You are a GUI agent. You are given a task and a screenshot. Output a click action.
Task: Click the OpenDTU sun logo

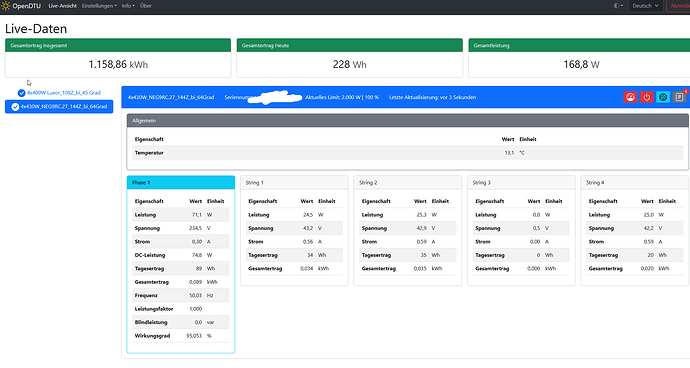6,6
